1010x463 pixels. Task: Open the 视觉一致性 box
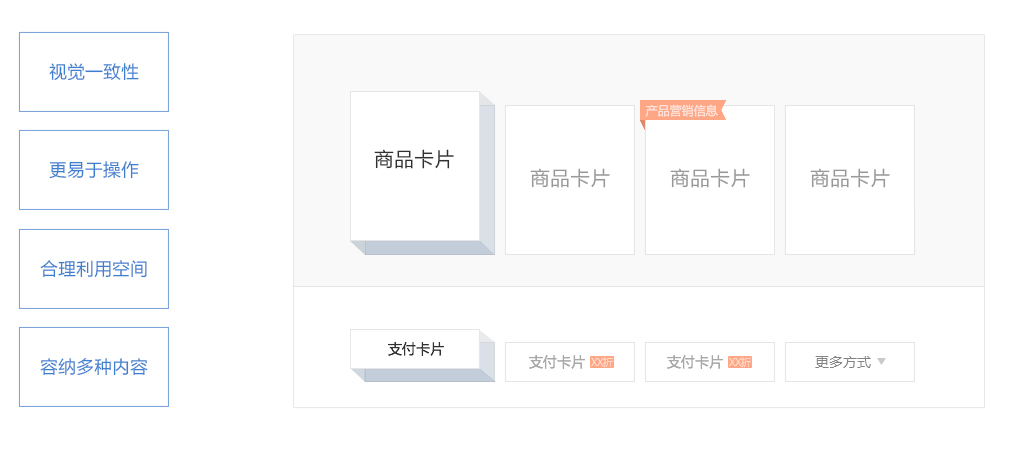94,72
